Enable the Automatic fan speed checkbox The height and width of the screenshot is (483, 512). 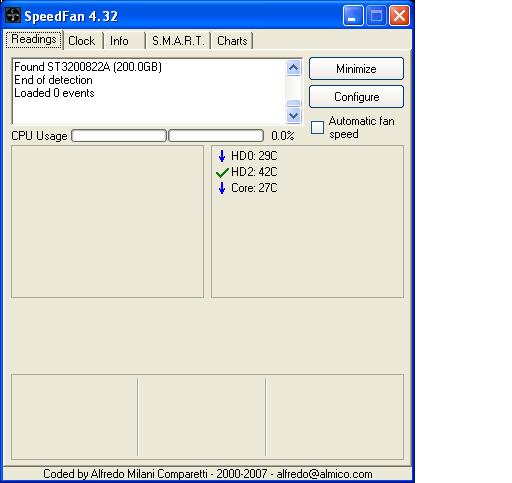click(x=317, y=128)
